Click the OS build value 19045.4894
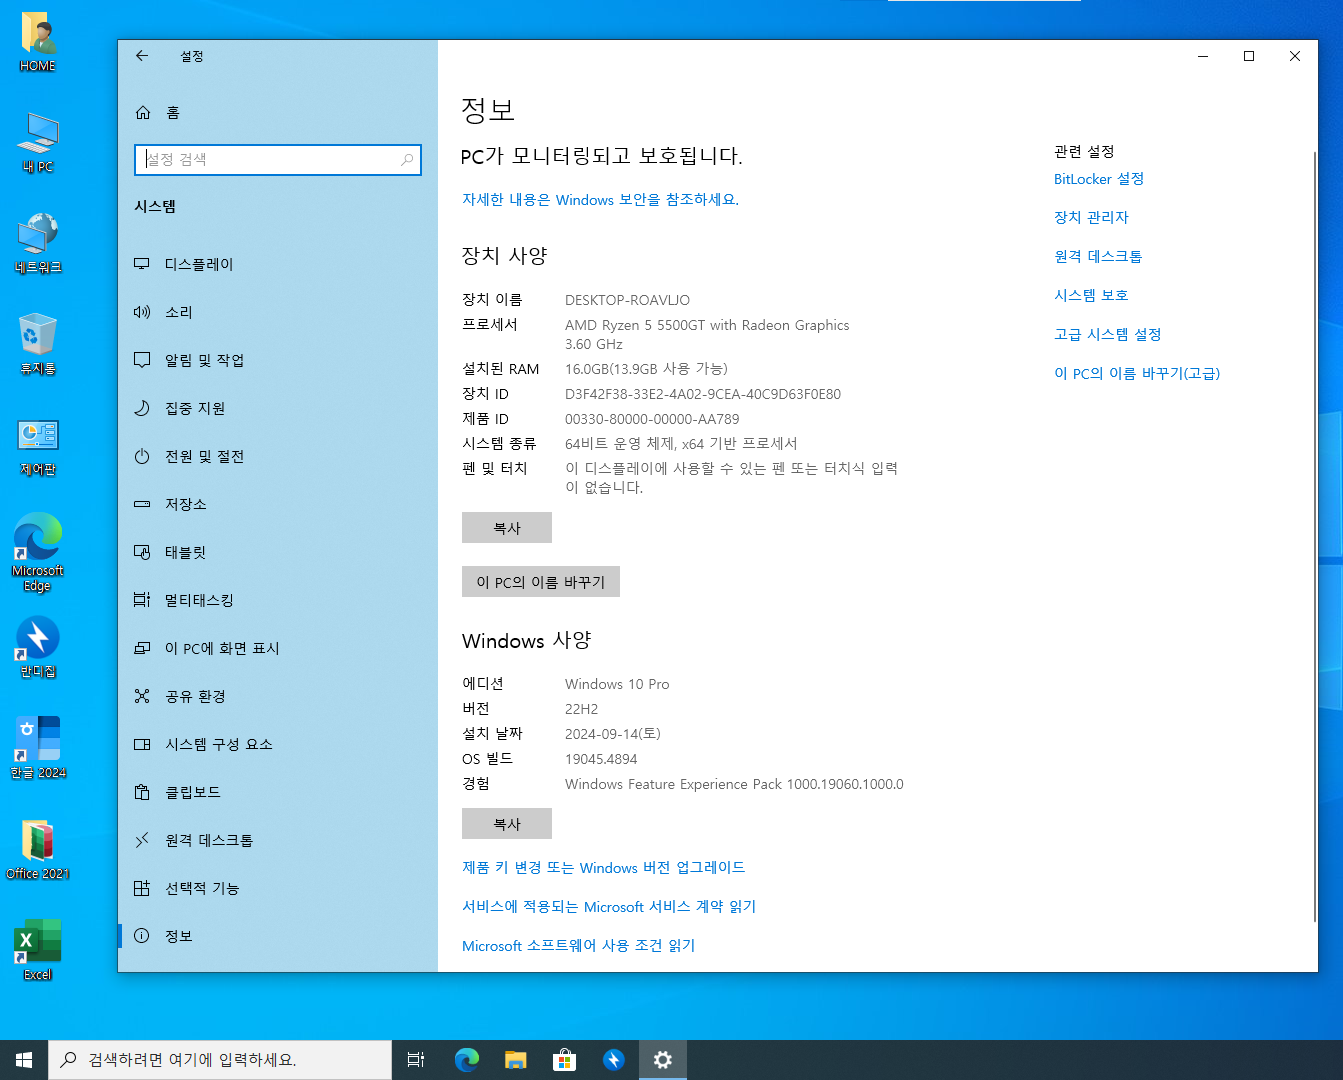Image resolution: width=1343 pixels, height=1080 pixels. (601, 759)
